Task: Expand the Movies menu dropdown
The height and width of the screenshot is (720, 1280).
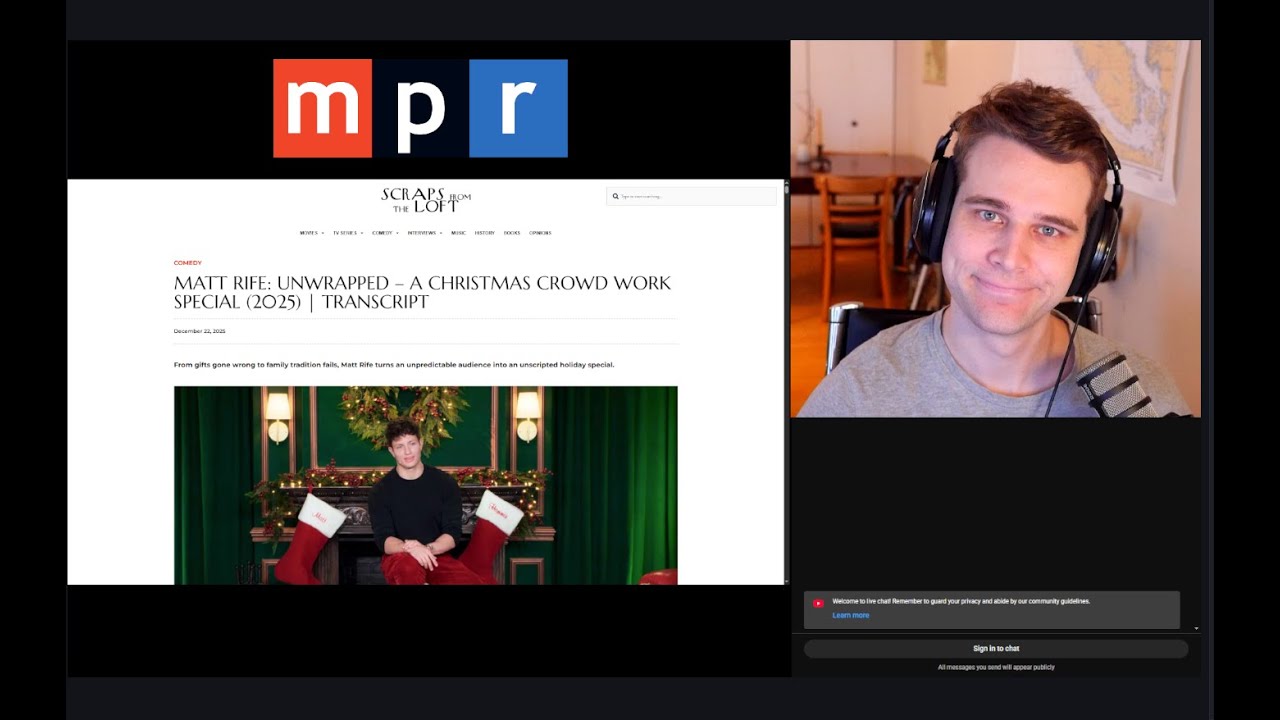Action: [311, 233]
